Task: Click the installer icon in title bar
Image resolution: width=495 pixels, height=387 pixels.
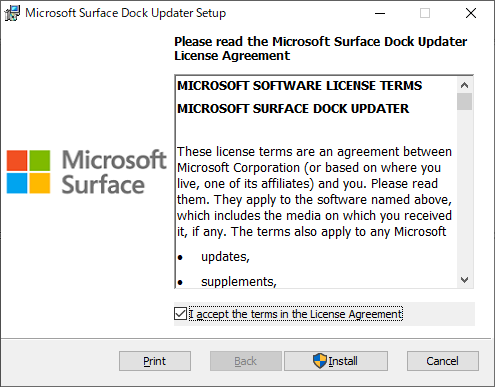Action: (12, 13)
